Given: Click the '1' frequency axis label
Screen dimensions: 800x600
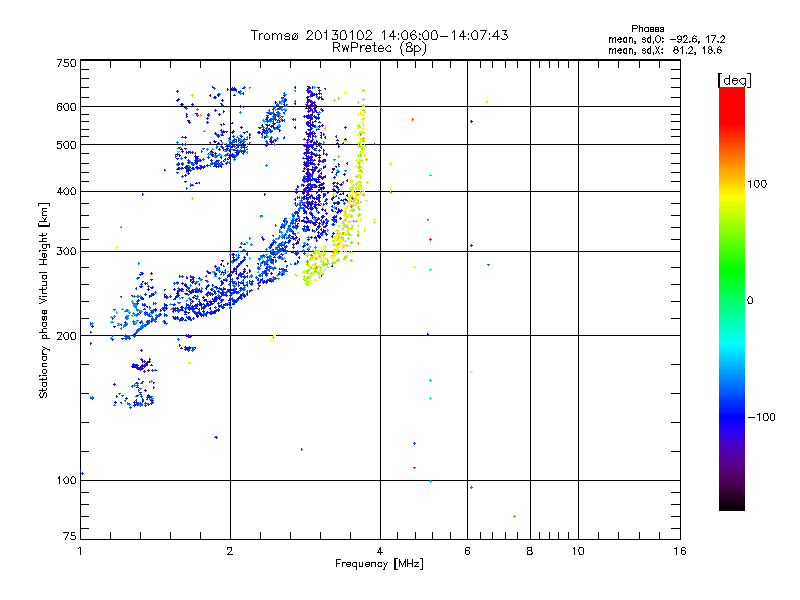Looking at the screenshot, I should [x=80, y=551].
